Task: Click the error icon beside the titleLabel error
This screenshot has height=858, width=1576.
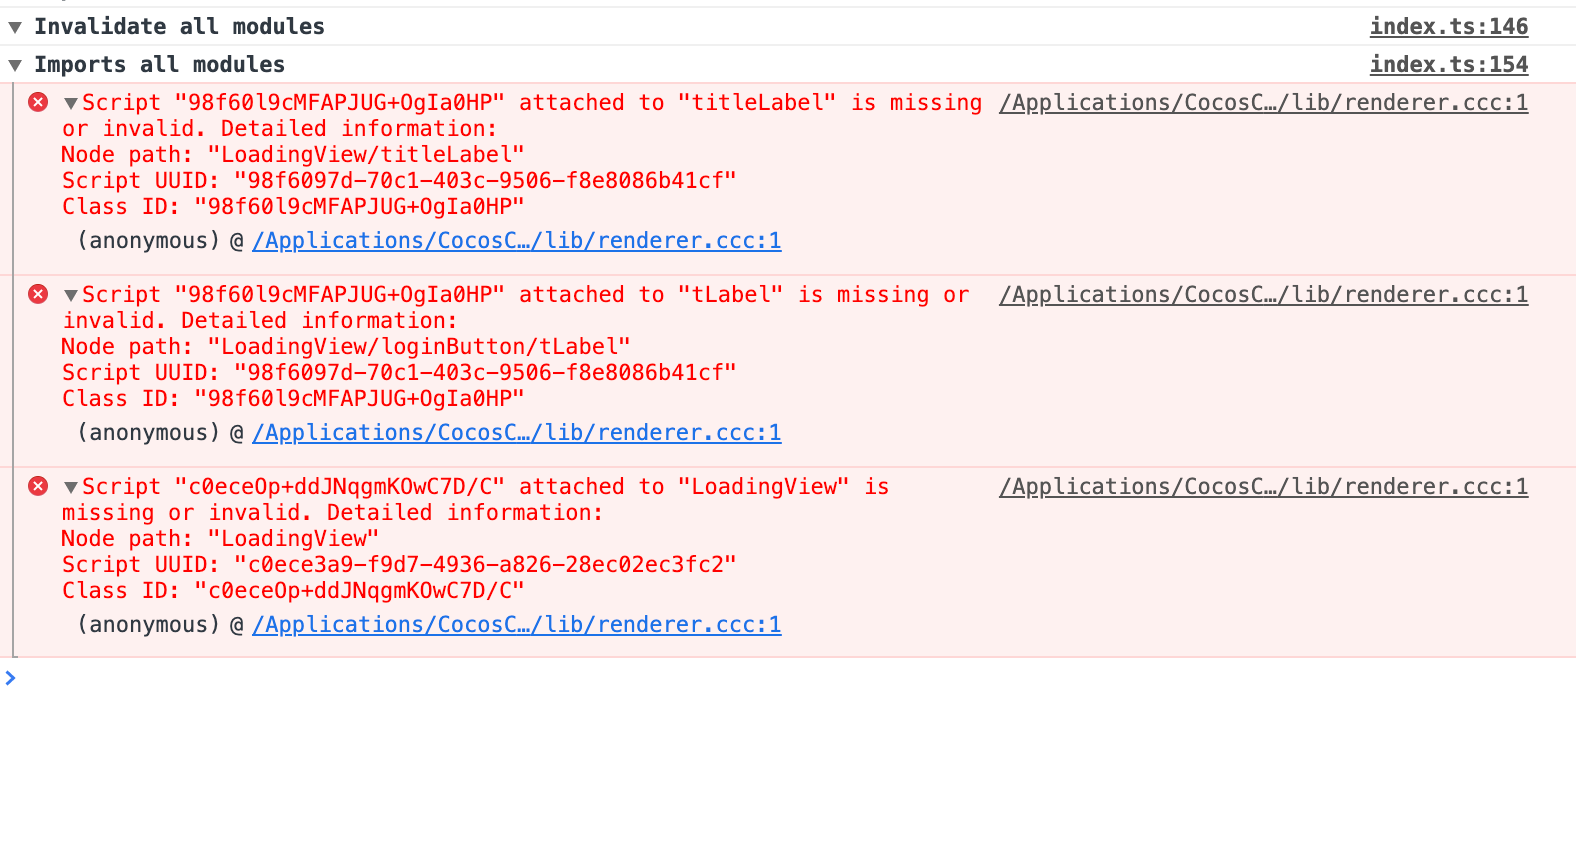Action: click(38, 102)
